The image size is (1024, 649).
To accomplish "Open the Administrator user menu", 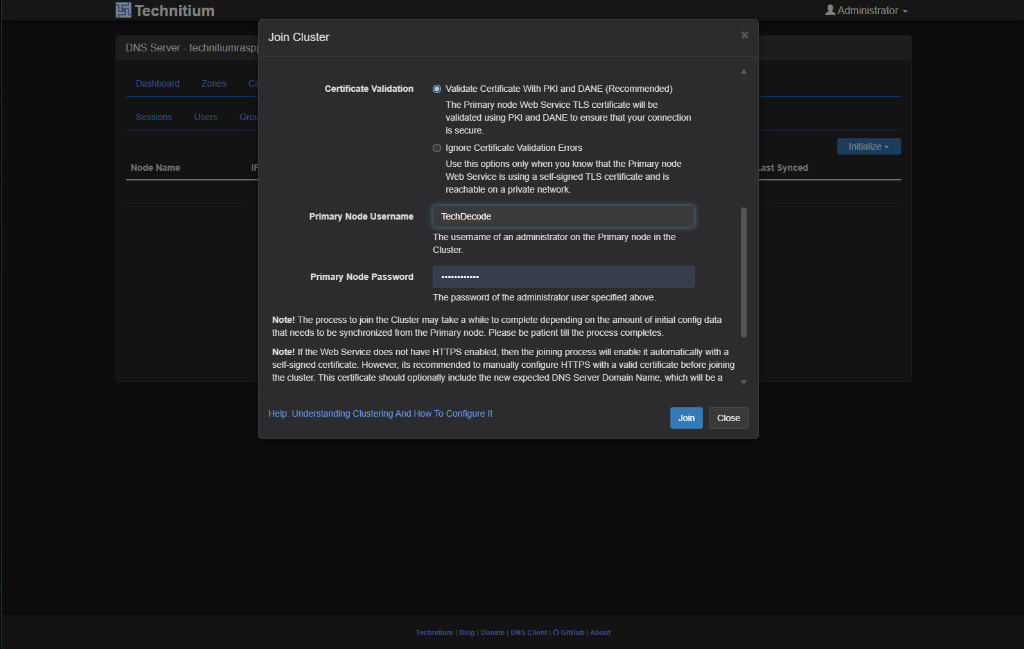I will 866,10.
